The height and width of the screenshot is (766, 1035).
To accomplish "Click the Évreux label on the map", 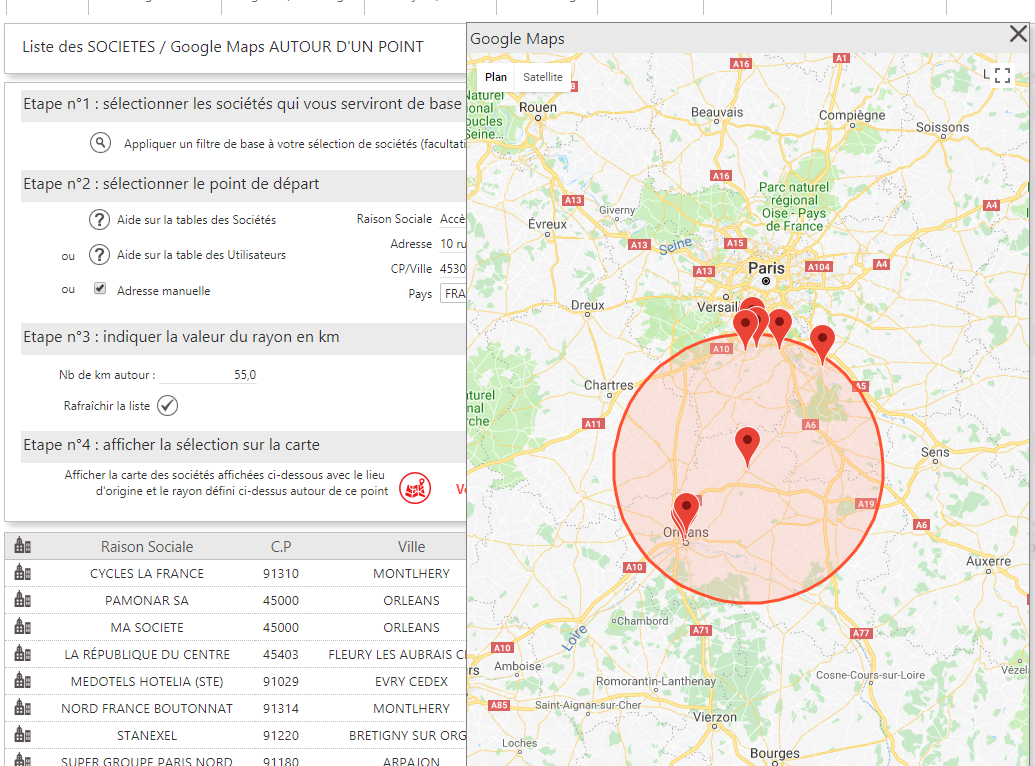I will [x=547, y=224].
